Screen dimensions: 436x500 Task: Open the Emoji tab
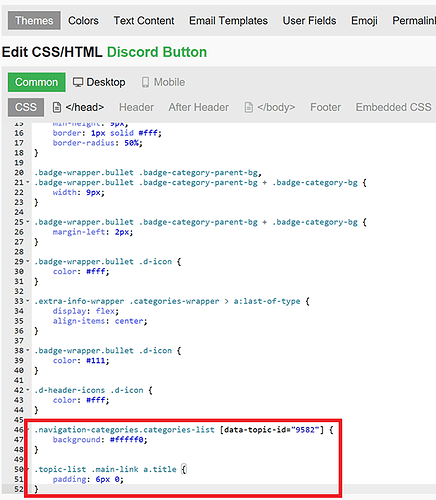pos(364,21)
